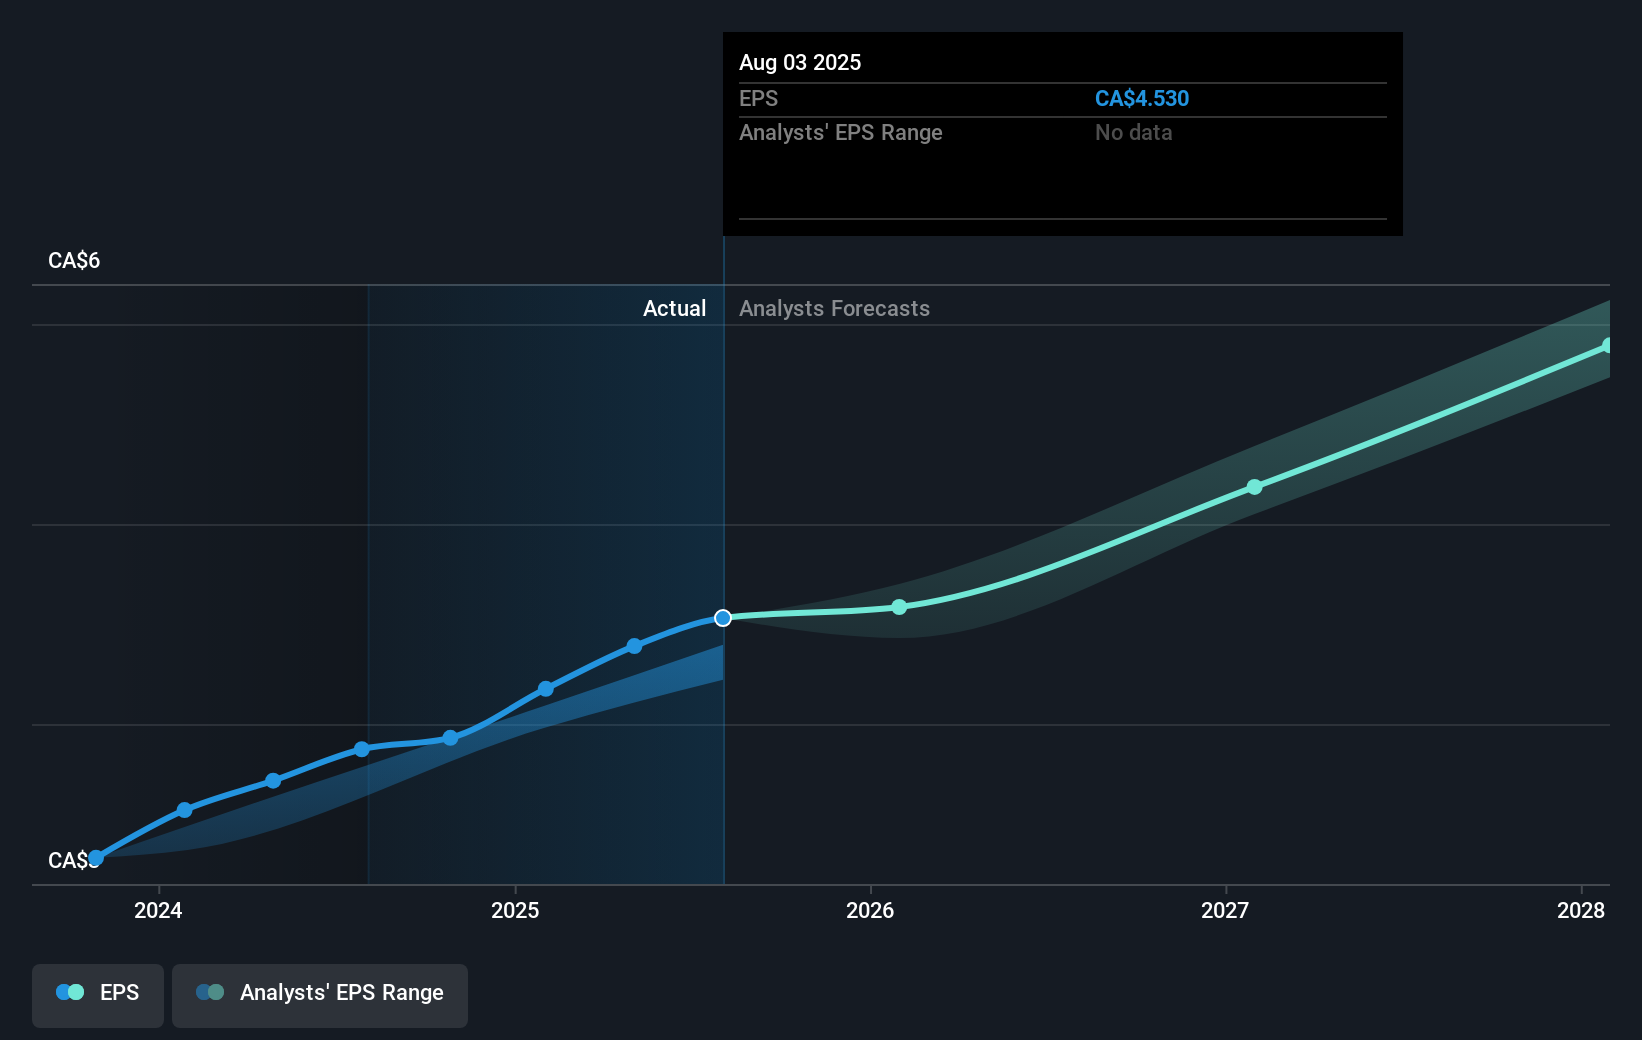The image size is (1642, 1040).
Task: Click the EPS legend color dots icon
Action: tap(70, 993)
